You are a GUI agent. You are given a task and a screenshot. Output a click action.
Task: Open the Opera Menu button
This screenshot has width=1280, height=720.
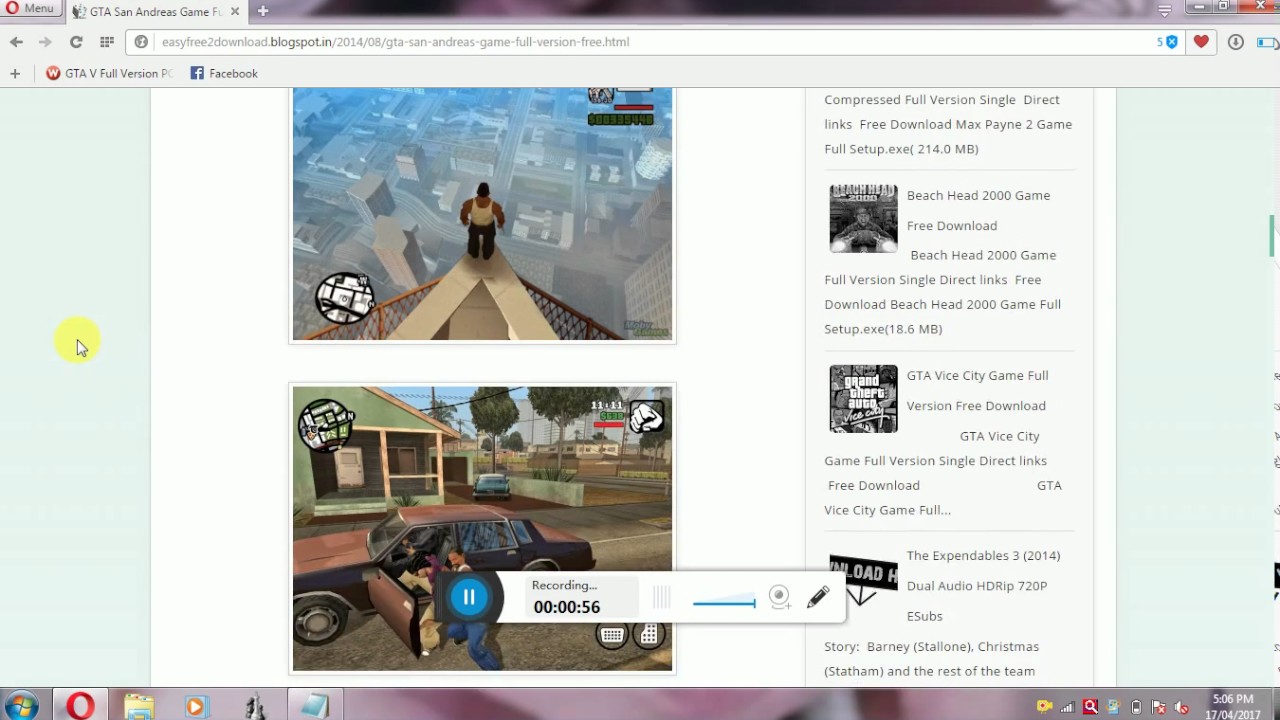tap(30, 9)
